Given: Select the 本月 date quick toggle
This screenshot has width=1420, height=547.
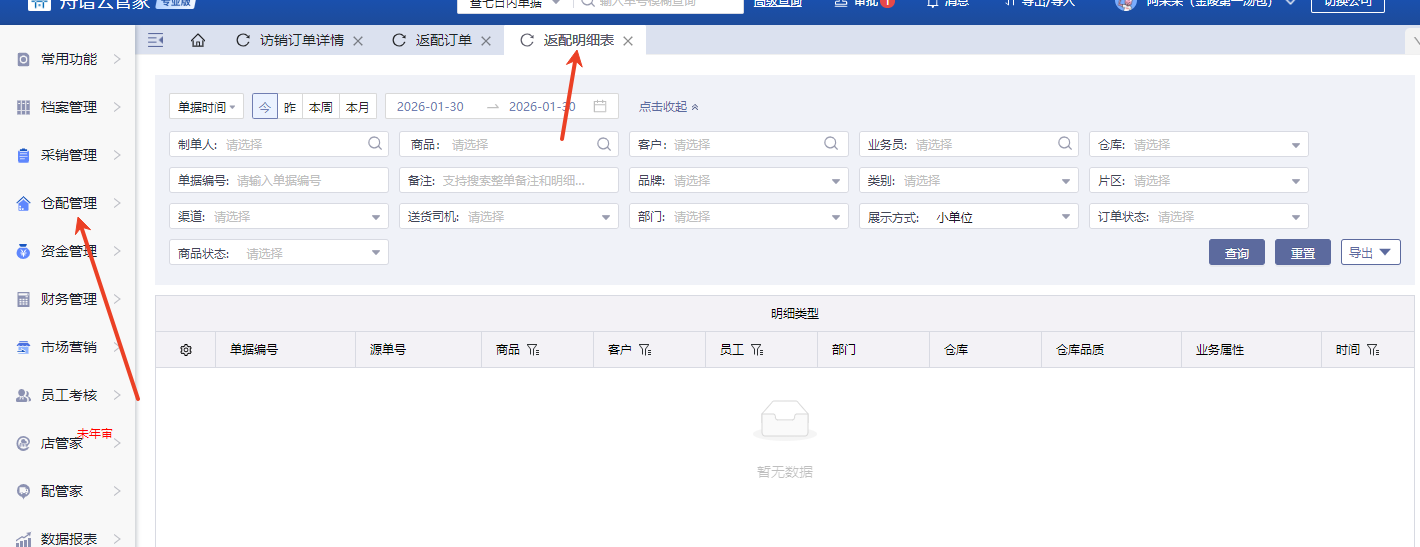Looking at the screenshot, I should click(x=357, y=107).
